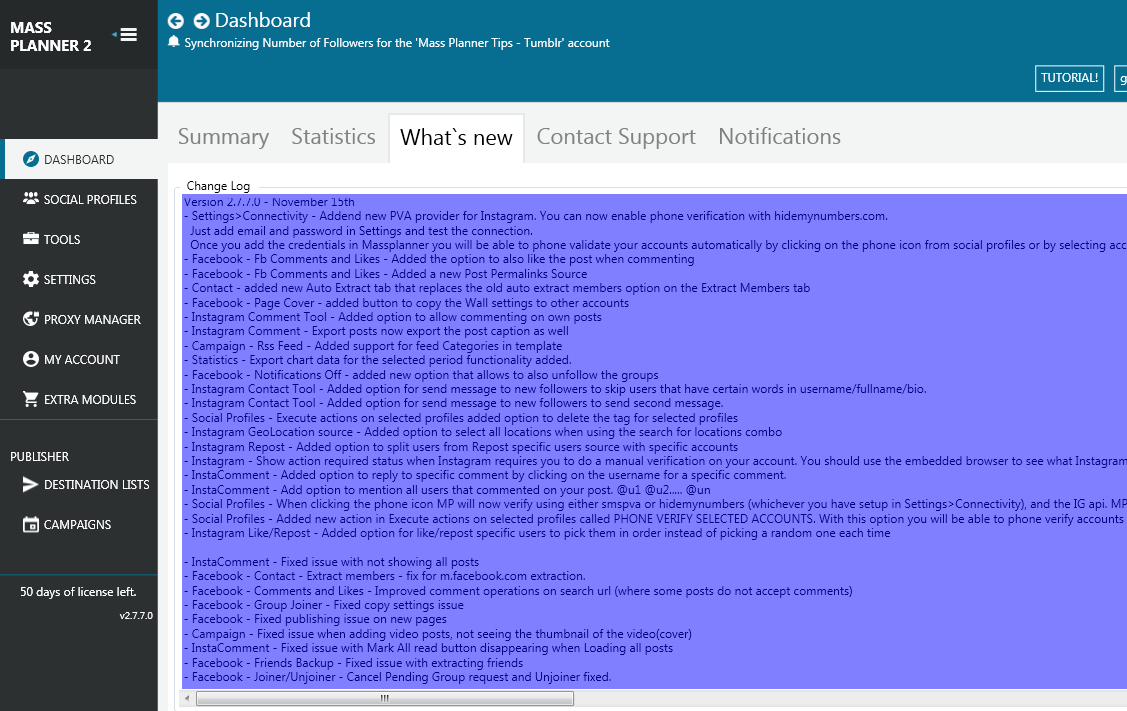Go to the Notifications tab
The image size is (1127, 711).
point(779,137)
